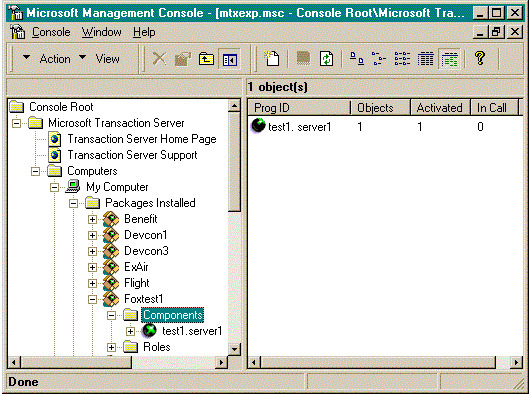The height and width of the screenshot is (394, 530).
Task: Click tree pane vertical scrollbar up arrow
Action: click(234, 105)
